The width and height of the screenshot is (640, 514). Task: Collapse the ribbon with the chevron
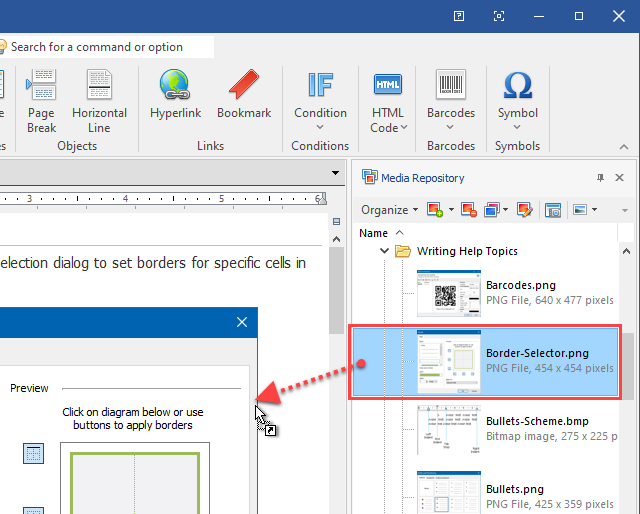click(624, 147)
